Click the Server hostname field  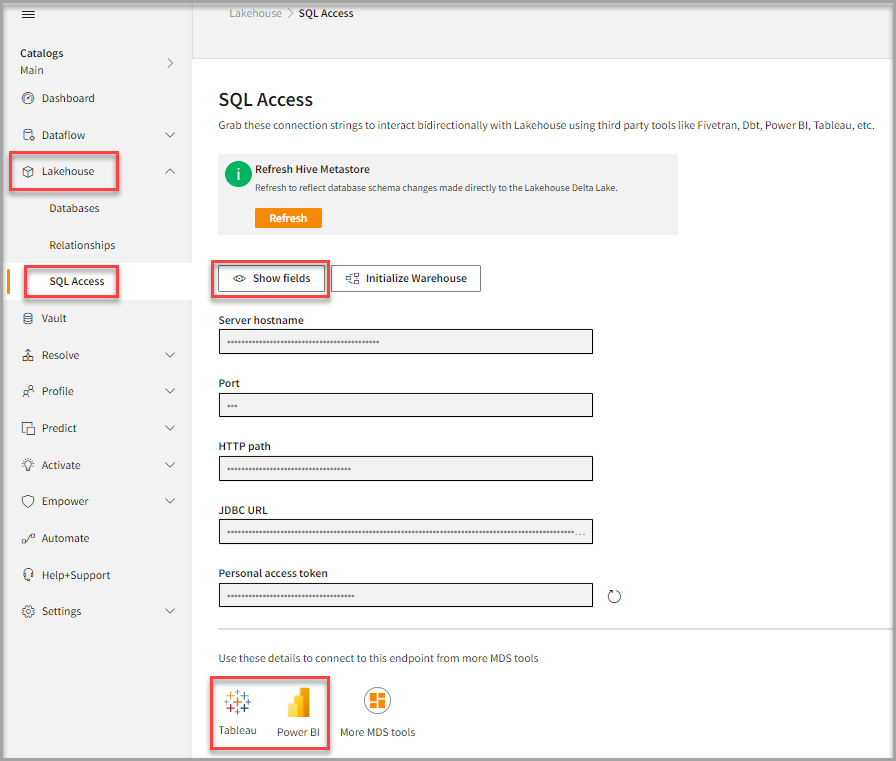point(405,342)
